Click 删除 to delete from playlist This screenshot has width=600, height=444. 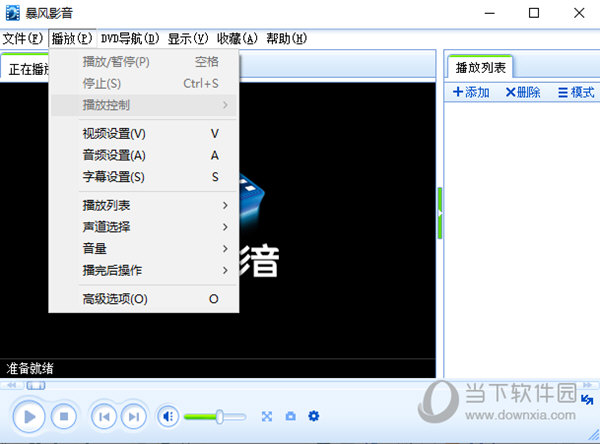[x=523, y=92]
